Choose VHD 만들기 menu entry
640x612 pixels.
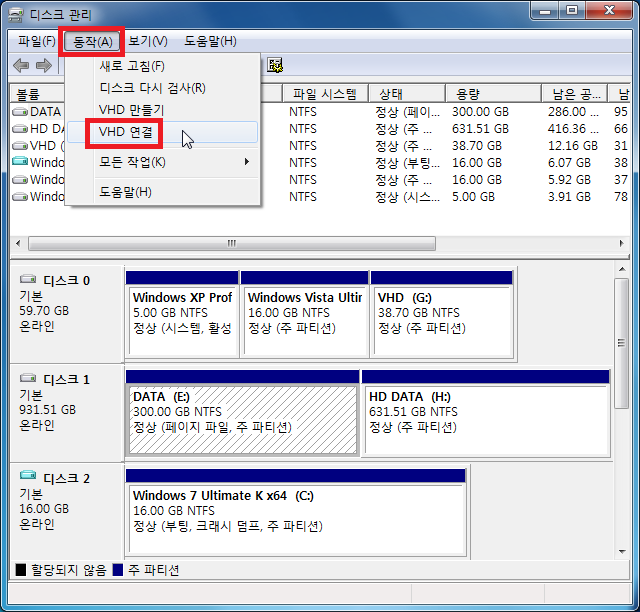(163, 110)
